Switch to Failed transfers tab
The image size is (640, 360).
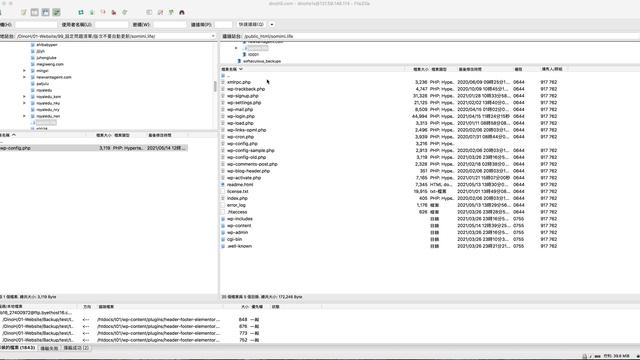pyautogui.click(x=49, y=348)
